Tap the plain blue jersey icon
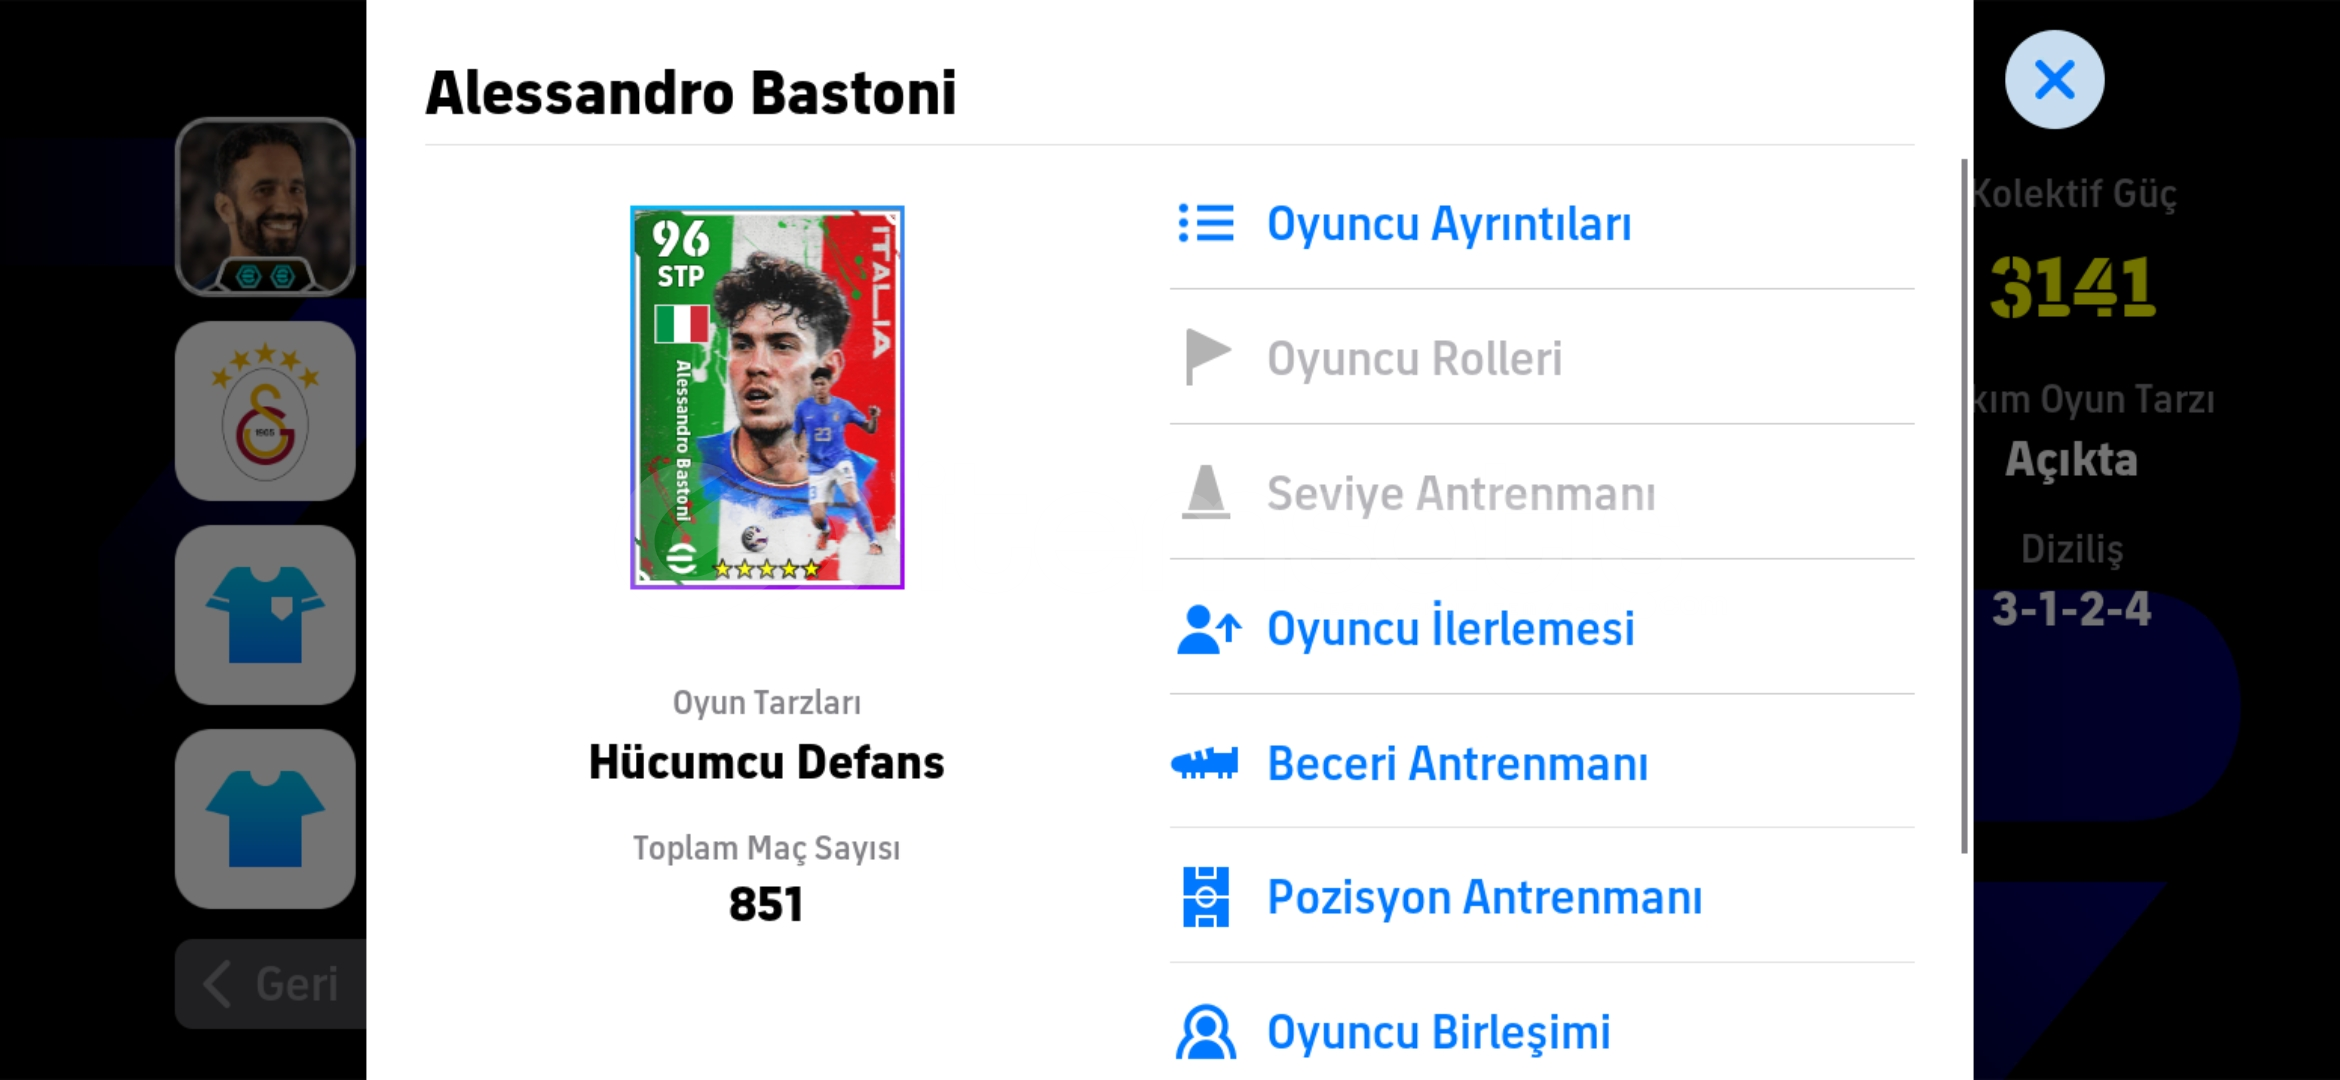This screenshot has width=2340, height=1080. [x=265, y=819]
